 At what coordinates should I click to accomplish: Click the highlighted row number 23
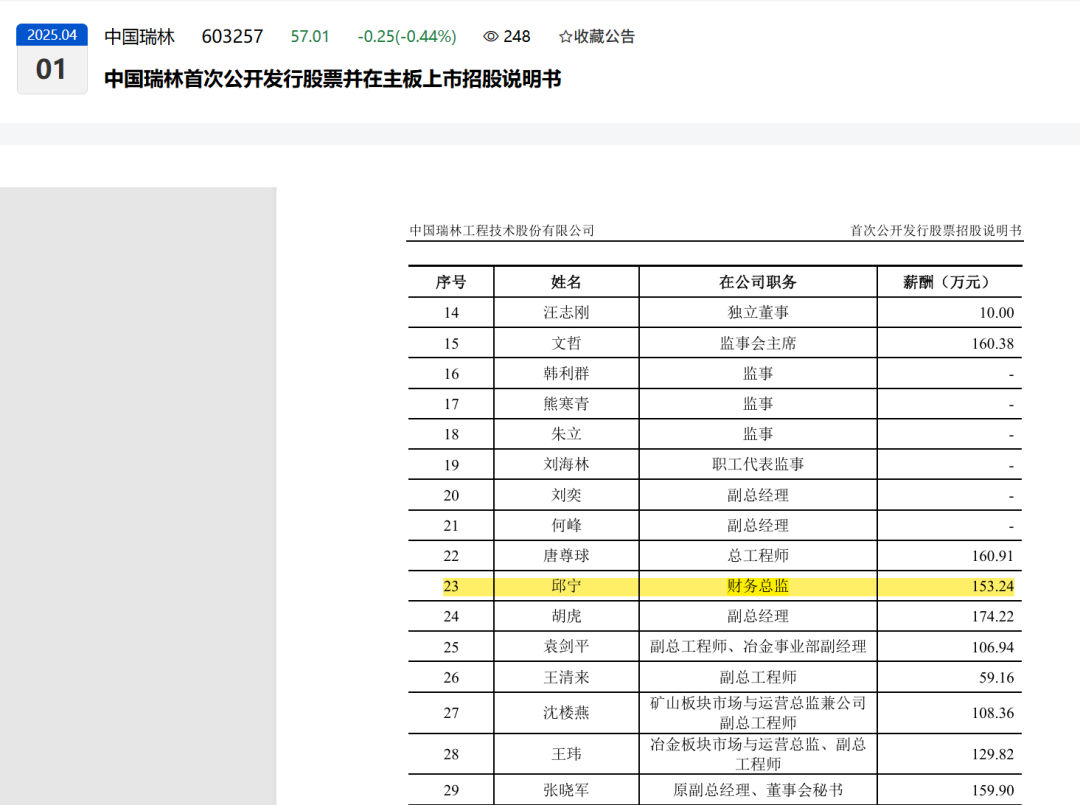click(x=450, y=586)
